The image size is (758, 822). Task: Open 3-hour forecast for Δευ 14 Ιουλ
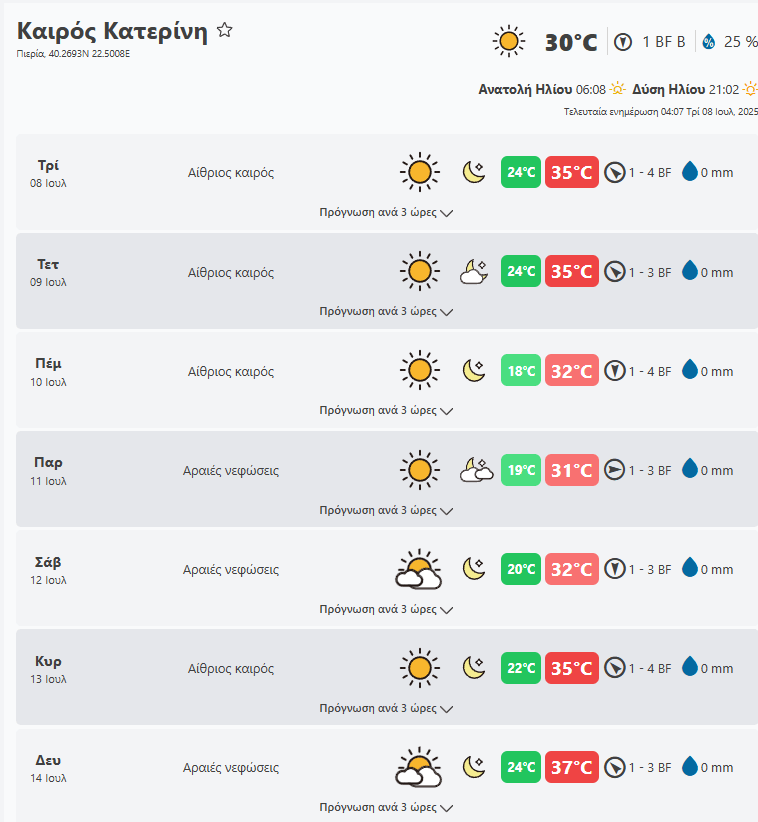[x=386, y=807]
